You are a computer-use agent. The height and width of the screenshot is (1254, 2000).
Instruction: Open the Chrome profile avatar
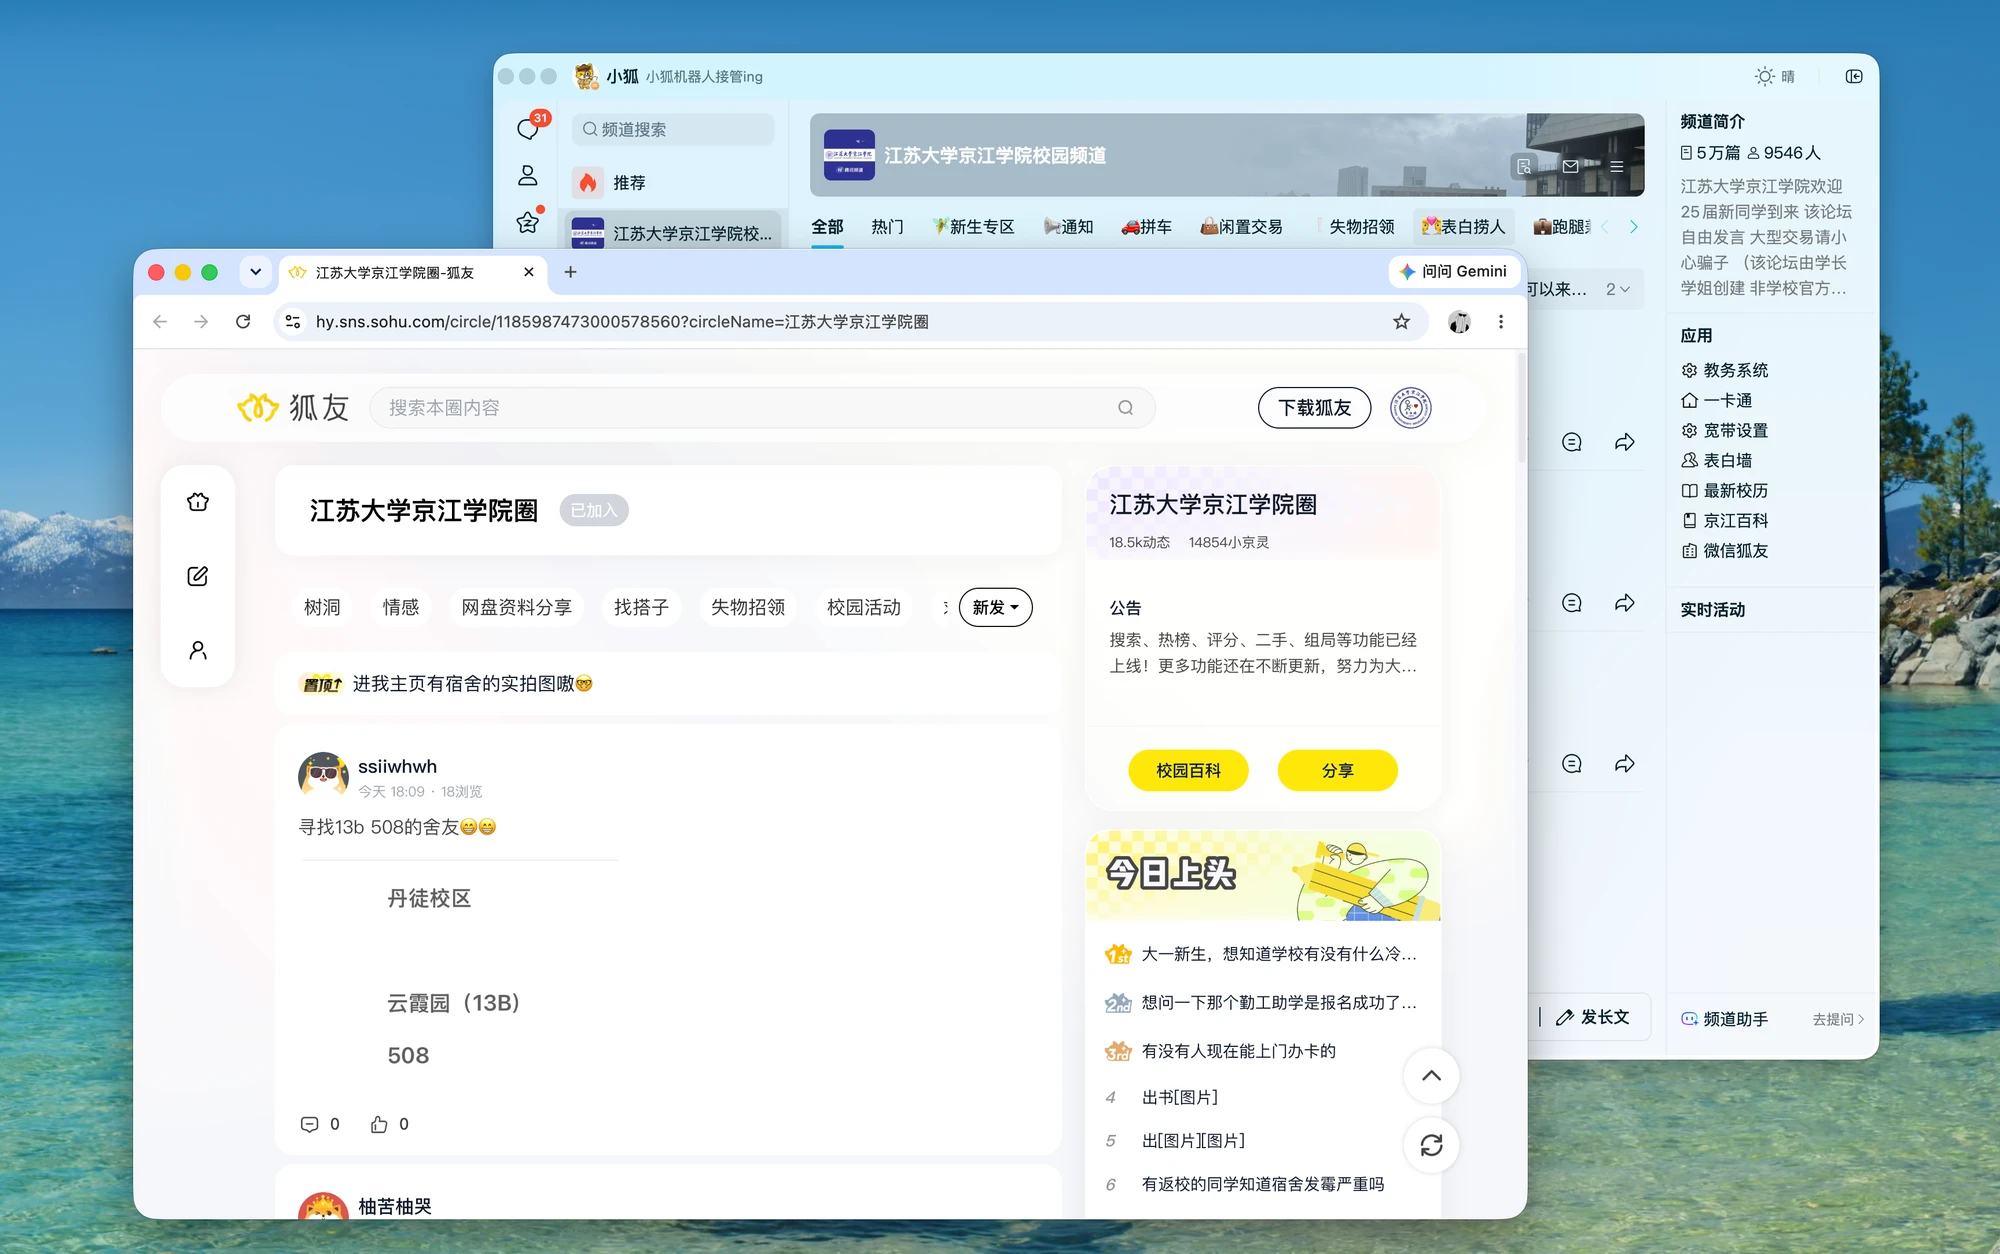click(x=1459, y=321)
